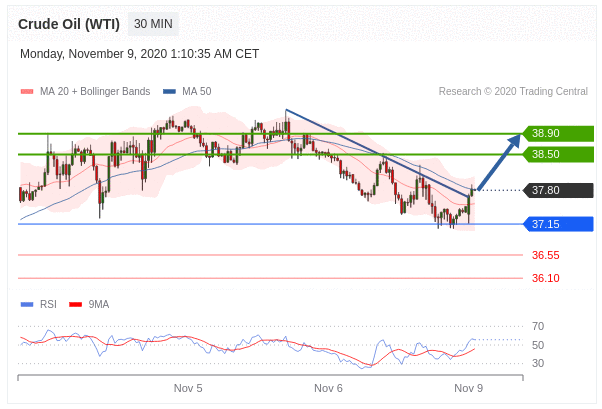Screen dimensions: 602x409
Task: Click the dark blue MA 50 swatch
Action: 169,91
